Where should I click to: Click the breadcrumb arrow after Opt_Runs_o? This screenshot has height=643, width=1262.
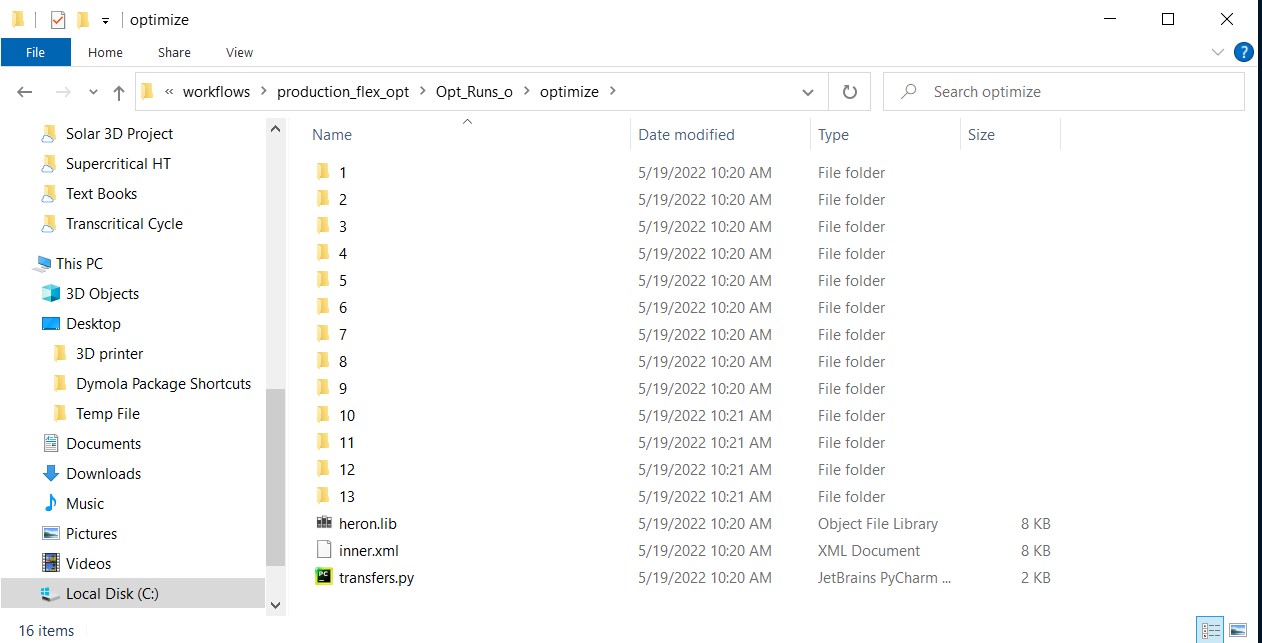point(528,91)
